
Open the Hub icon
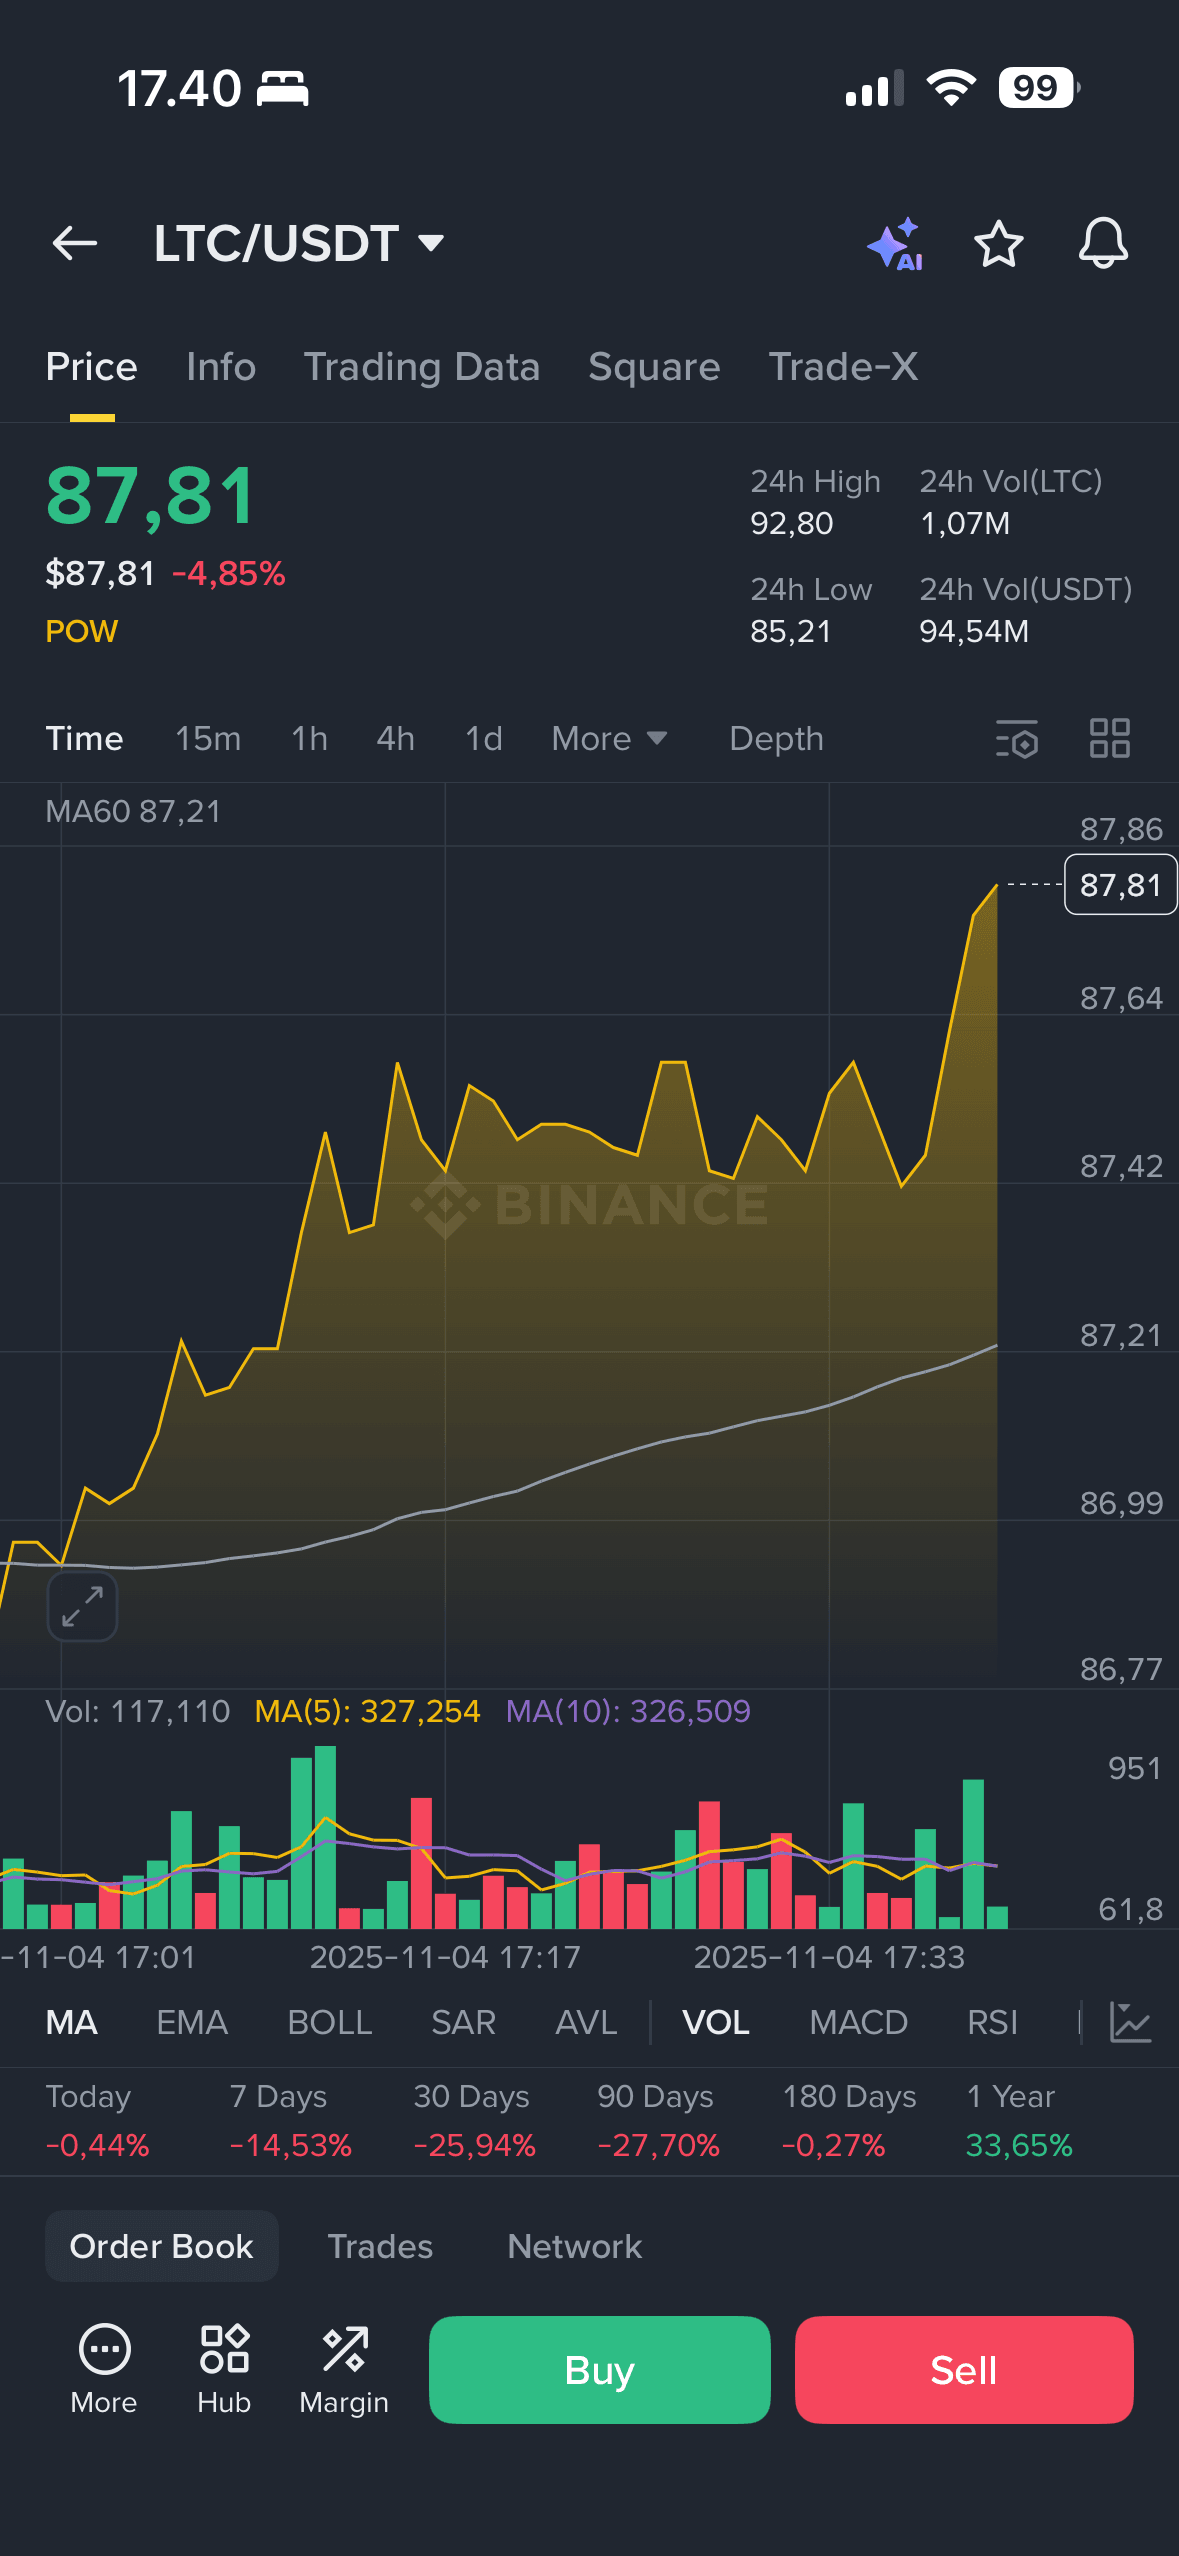pos(224,2368)
